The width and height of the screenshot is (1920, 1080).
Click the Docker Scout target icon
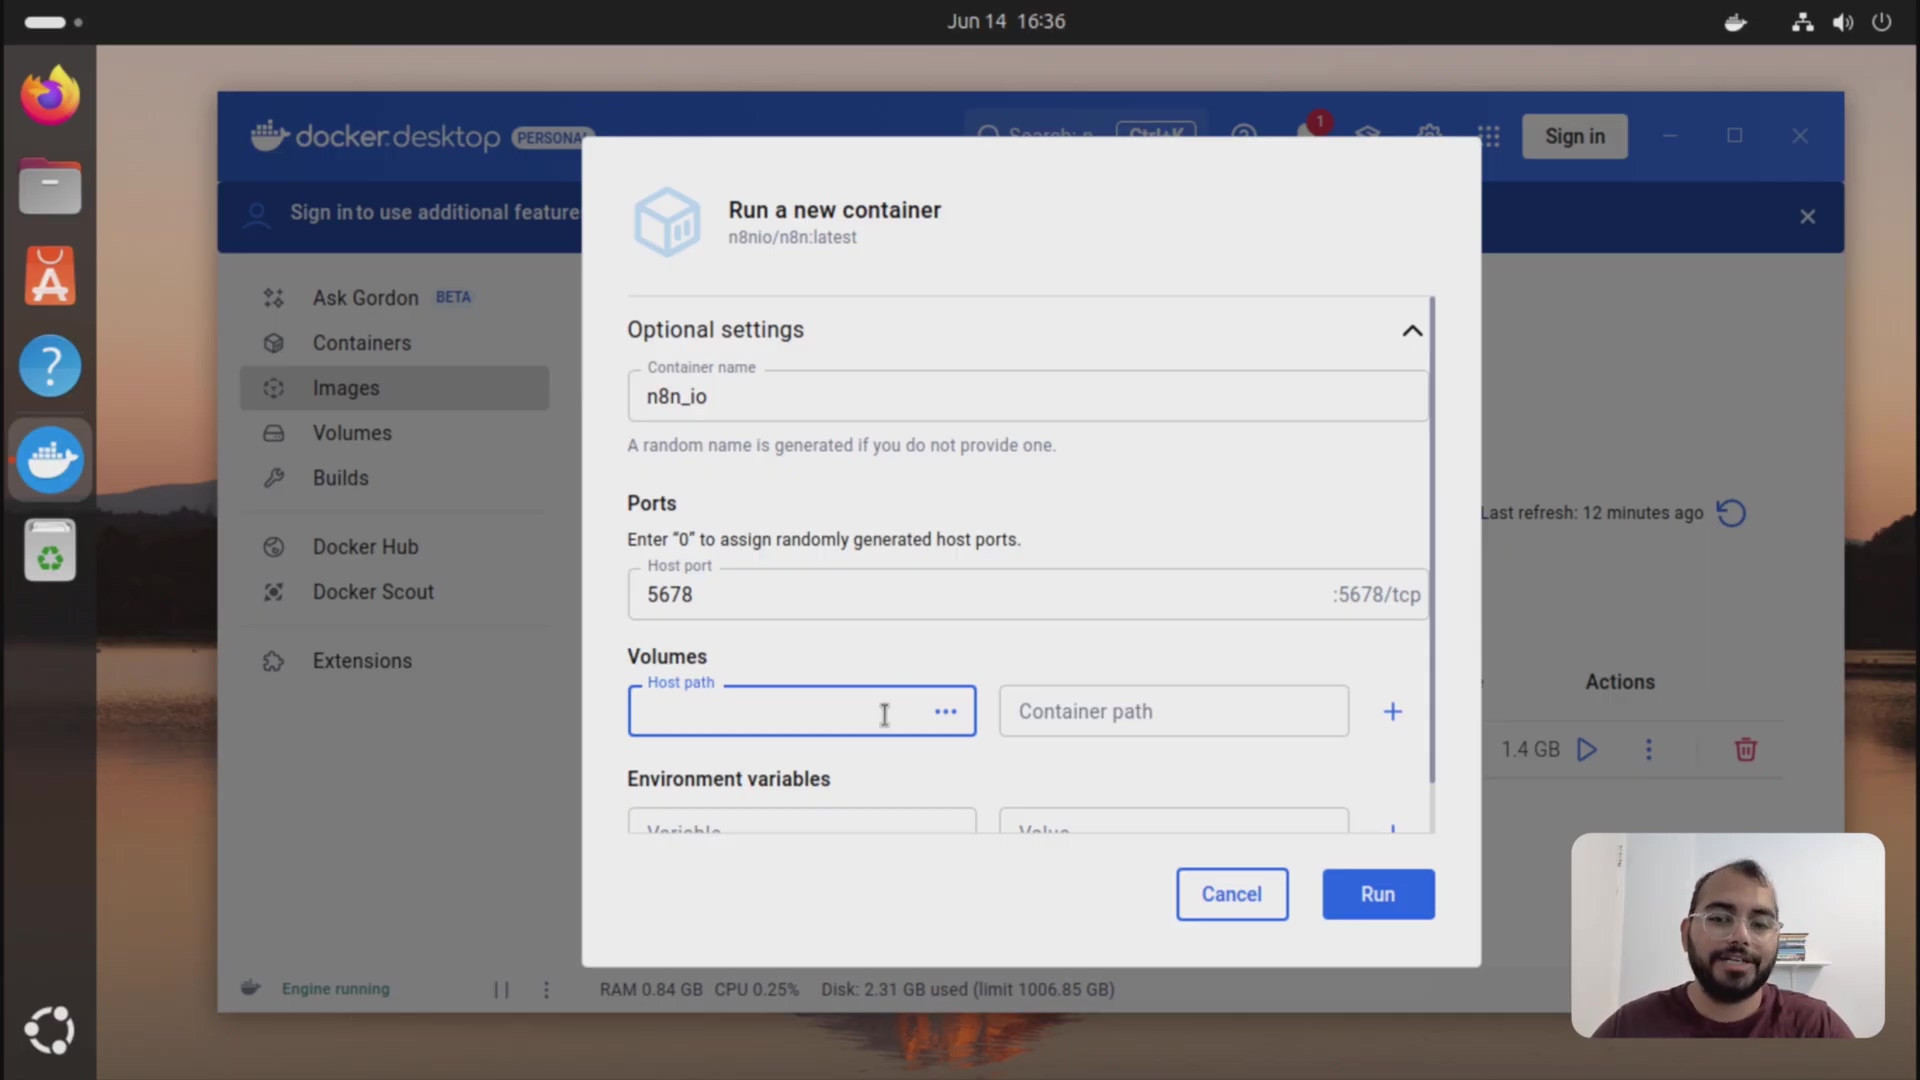[273, 592]
